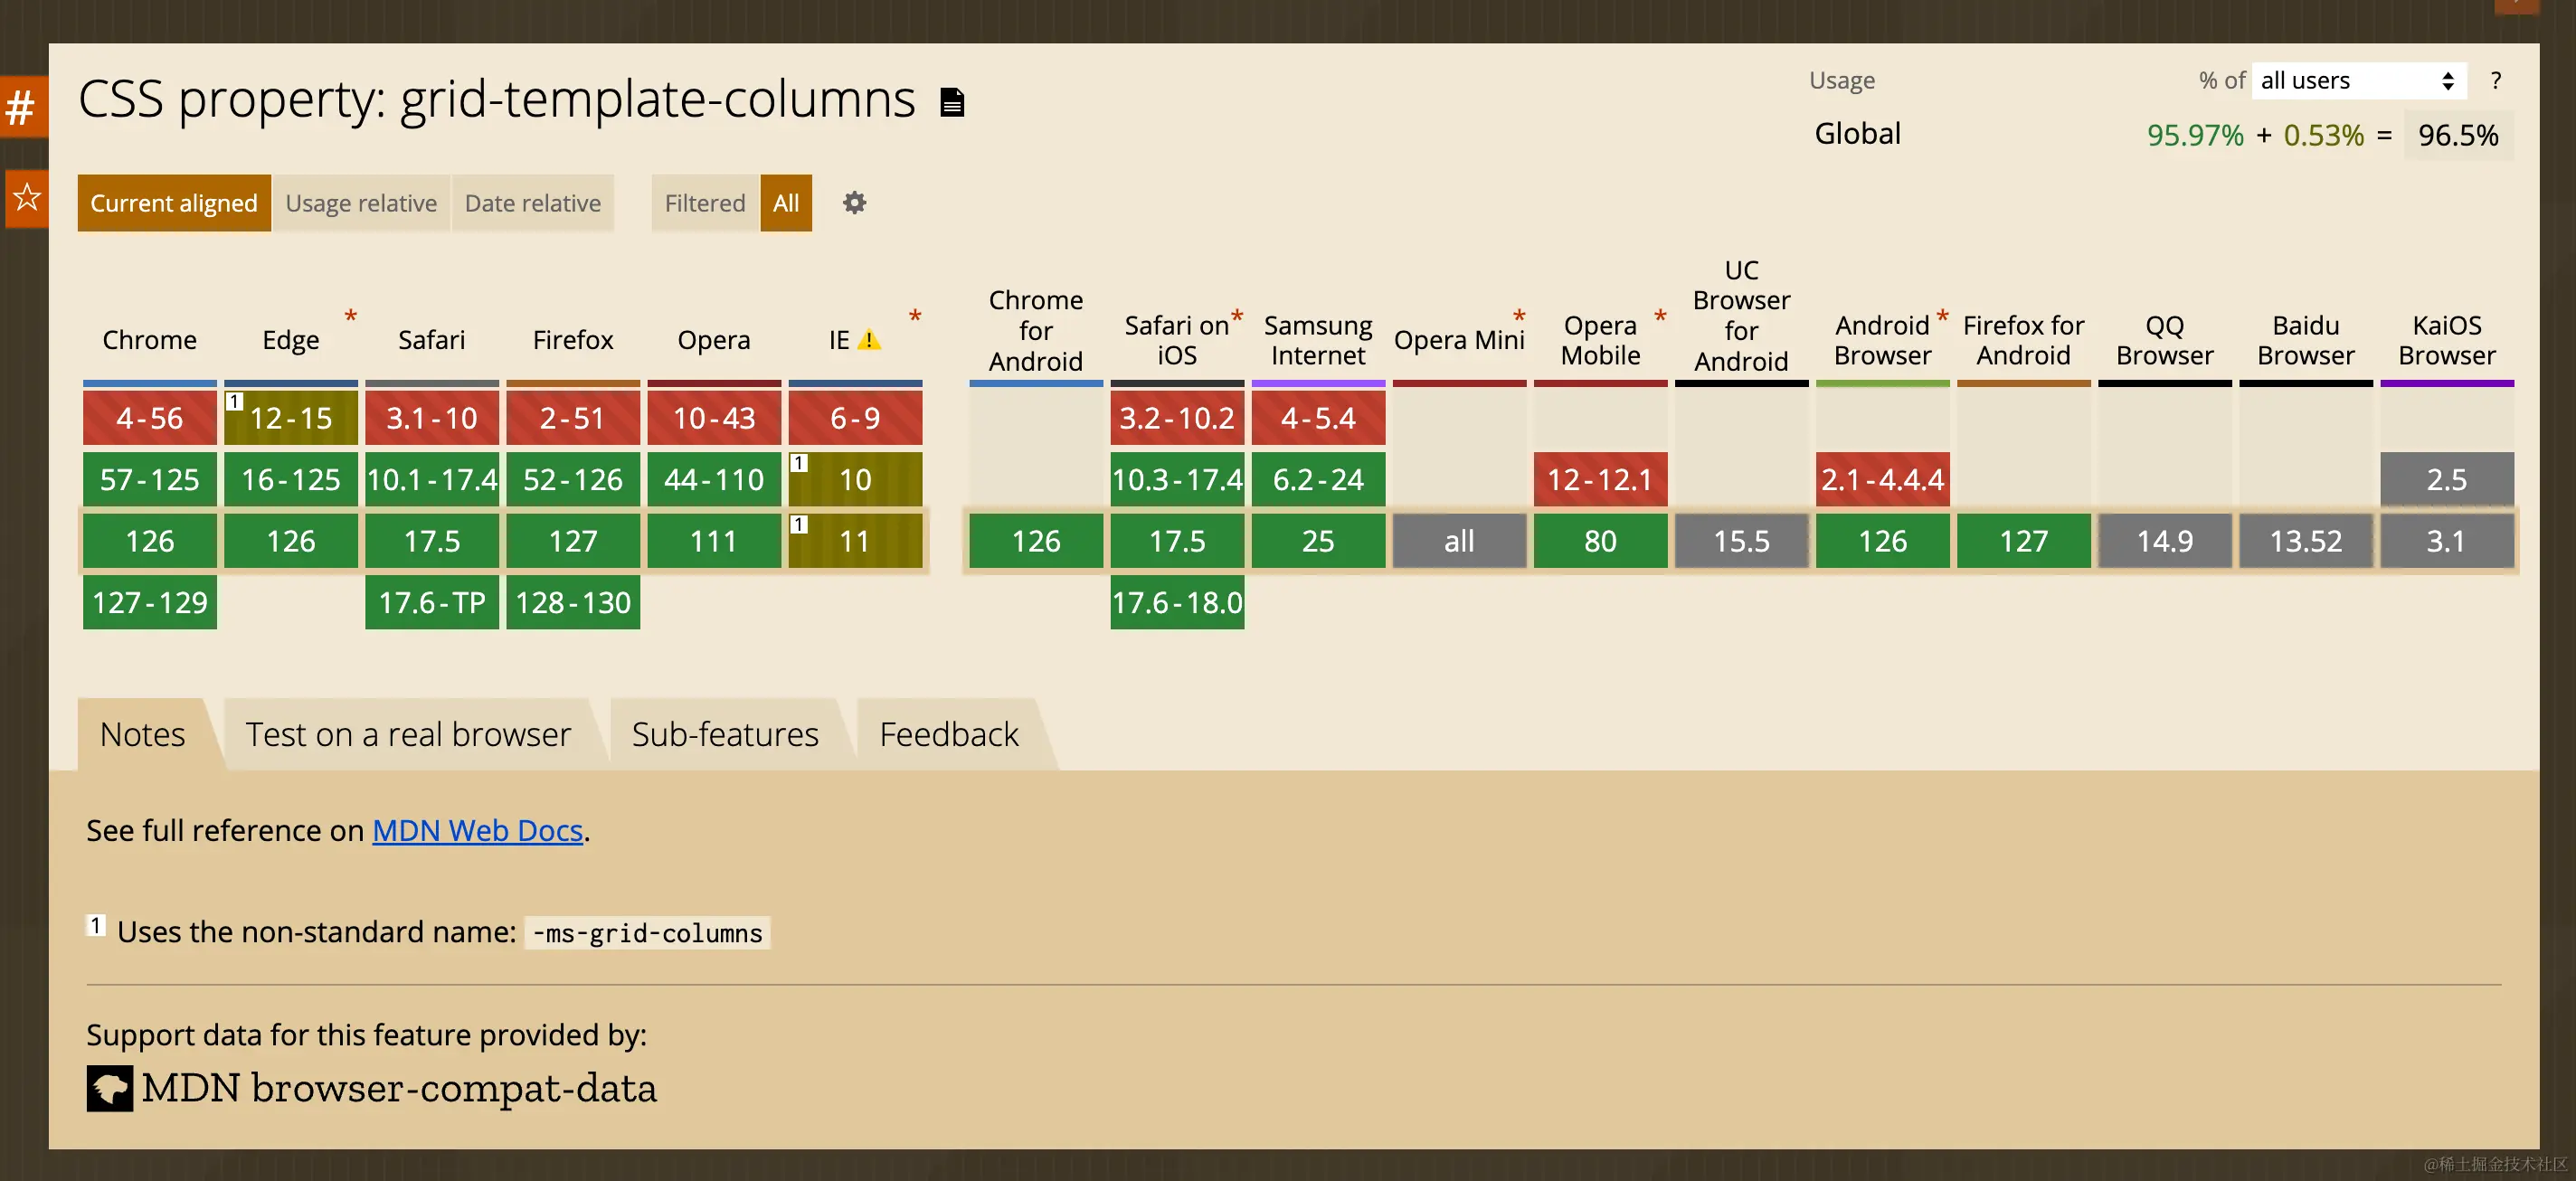This screenshot has height=1181, width=2576.
Task: Expand Safari 10.1-17.4 version range
Action: 432,480
